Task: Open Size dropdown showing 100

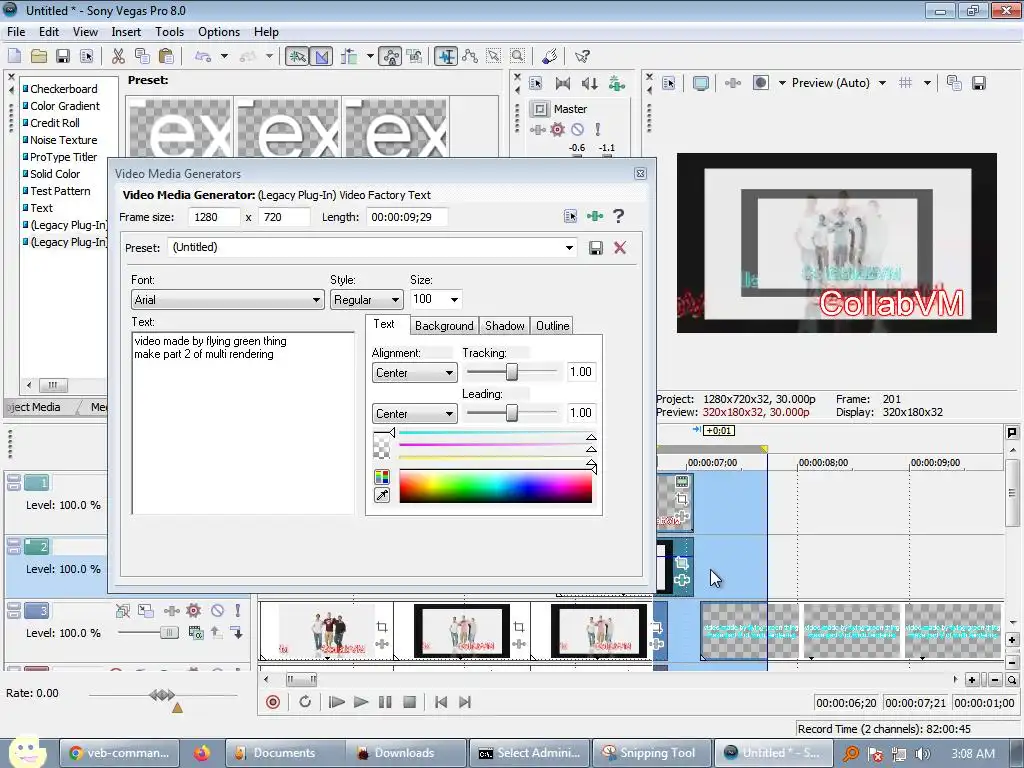Action: [x=454, y=300]
